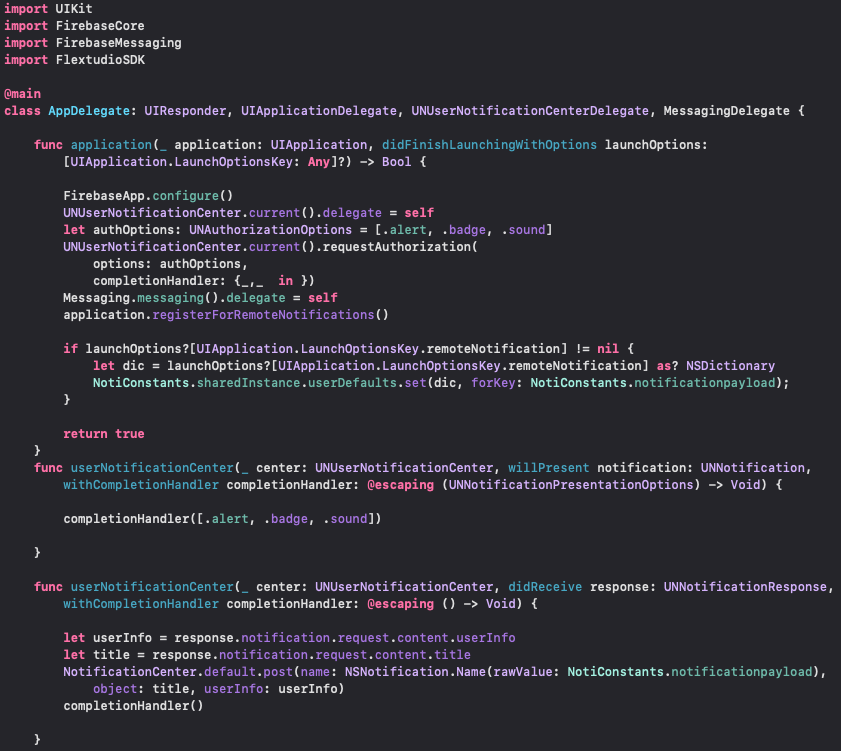Click 'userInfo' in 'let userInfo' declaration
Screen dimensions: 841x751
coord(122,638)
